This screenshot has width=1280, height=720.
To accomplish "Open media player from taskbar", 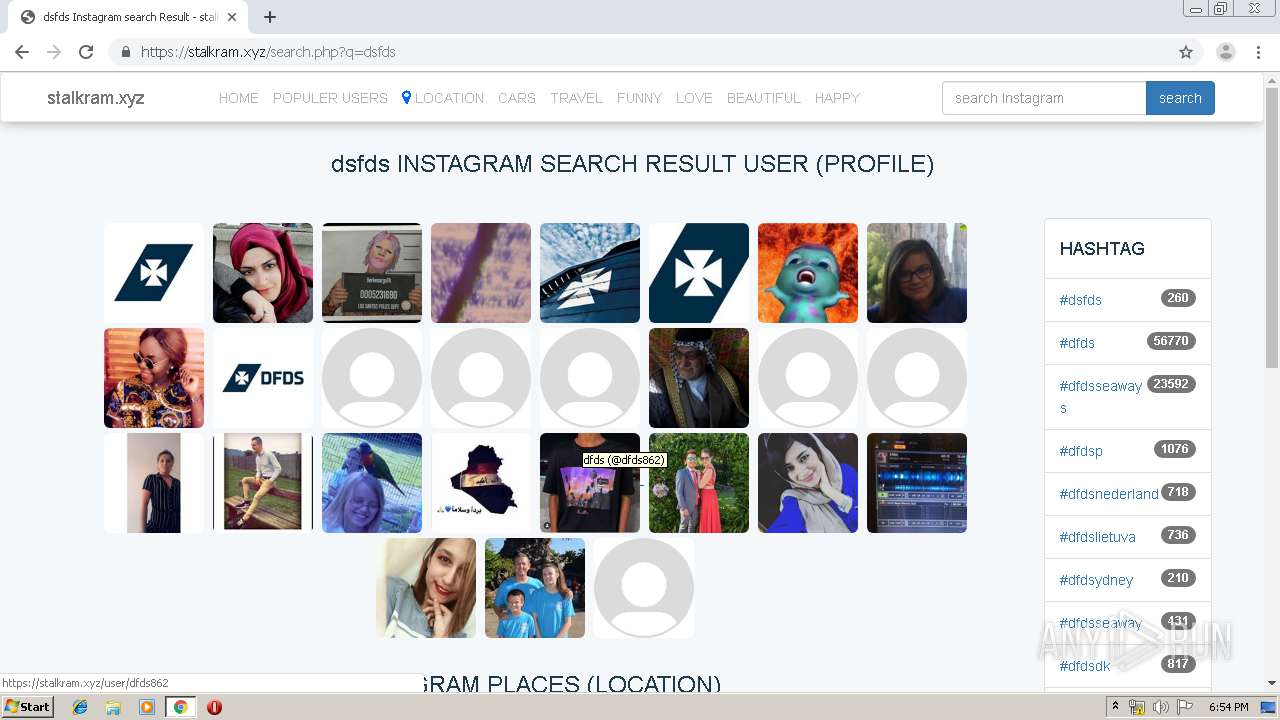I will [x=147, y=707].
